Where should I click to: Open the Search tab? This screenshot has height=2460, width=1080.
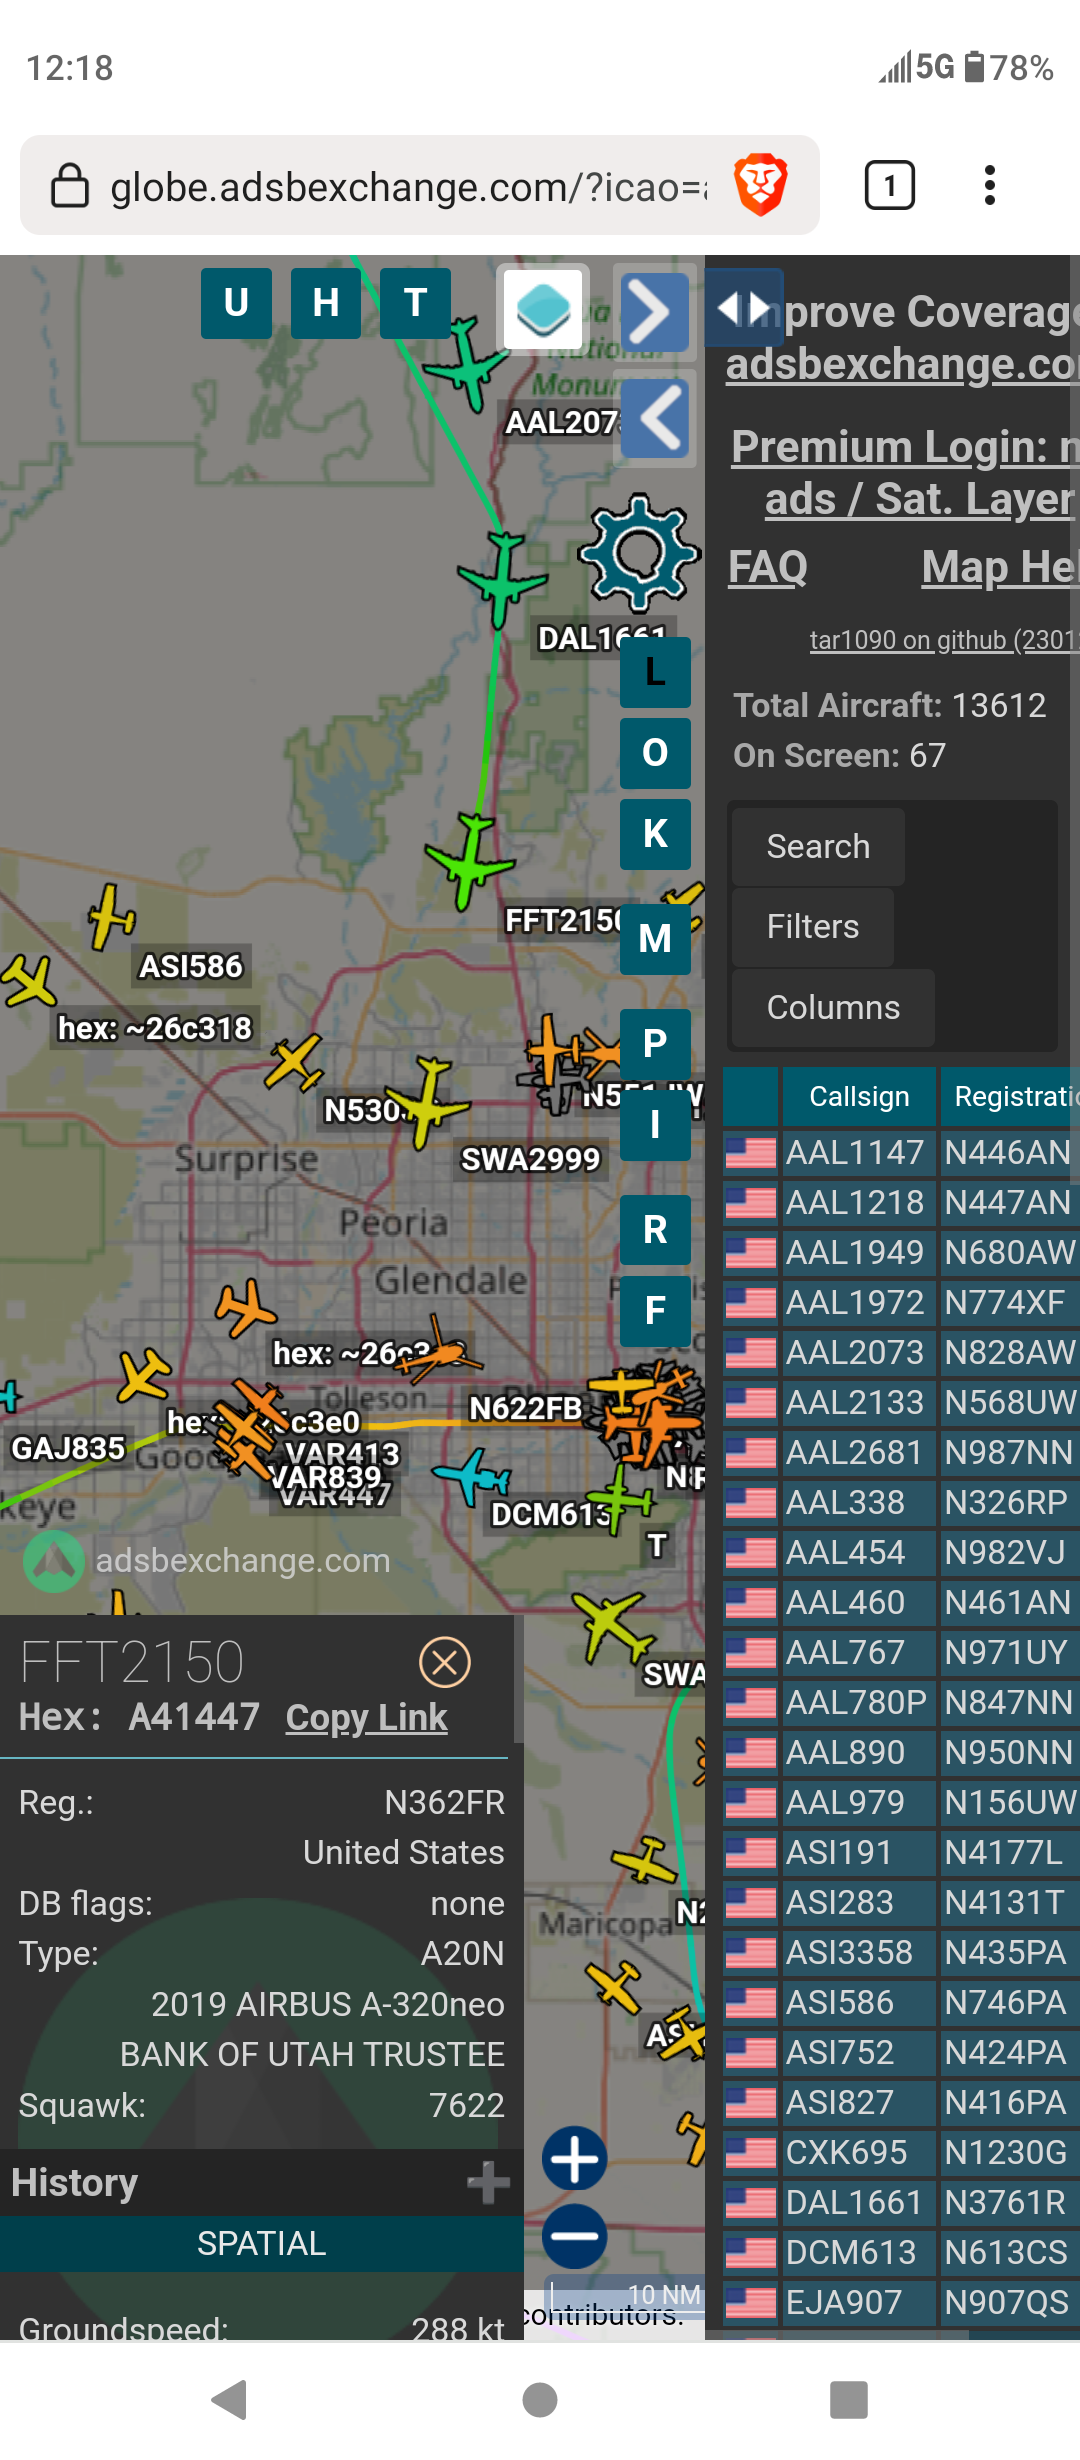(x=818, y=847)
